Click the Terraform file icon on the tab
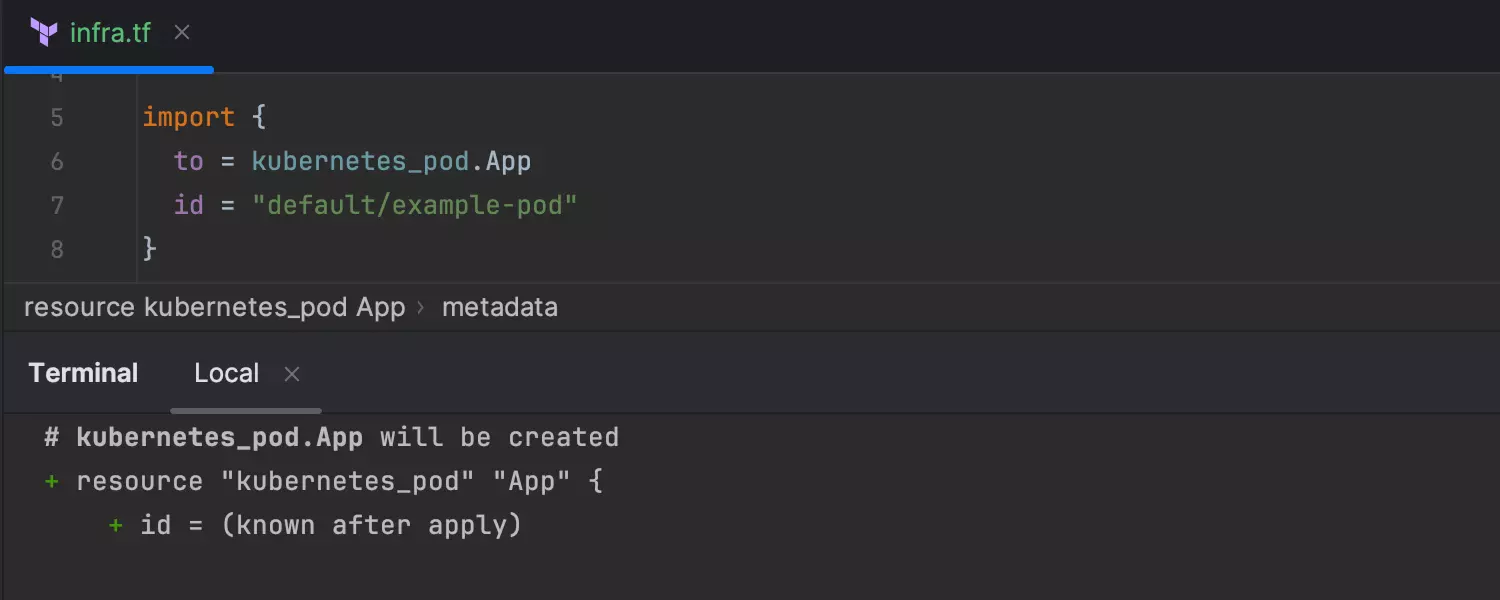This screenshot has width=1500, height=600. tap(44, 33)
